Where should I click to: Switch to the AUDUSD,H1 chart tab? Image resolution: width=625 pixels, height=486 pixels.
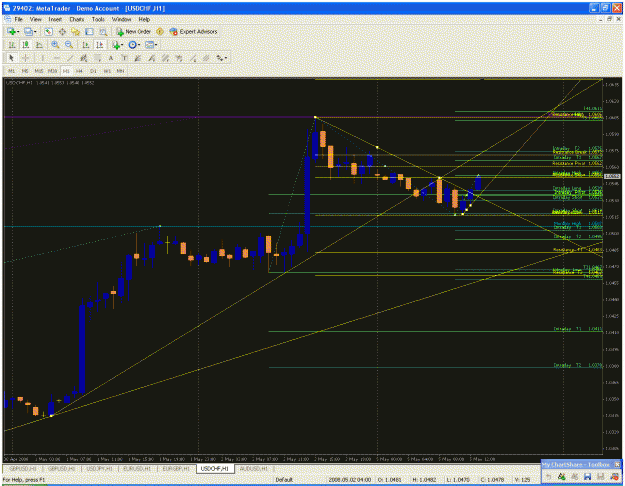pos(254,469)
